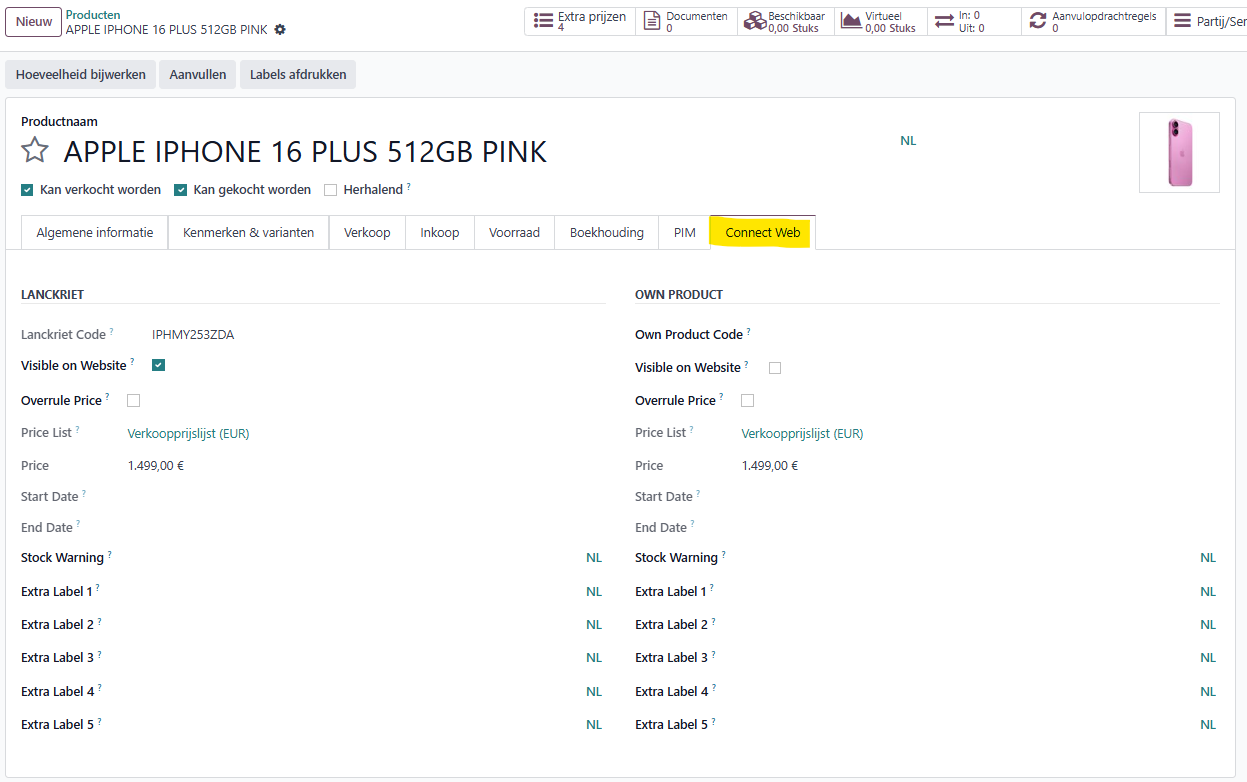Translate Own Product Extra Label 2 via NL
The height and width of the screenshot is (782, 1247).
1208,625
